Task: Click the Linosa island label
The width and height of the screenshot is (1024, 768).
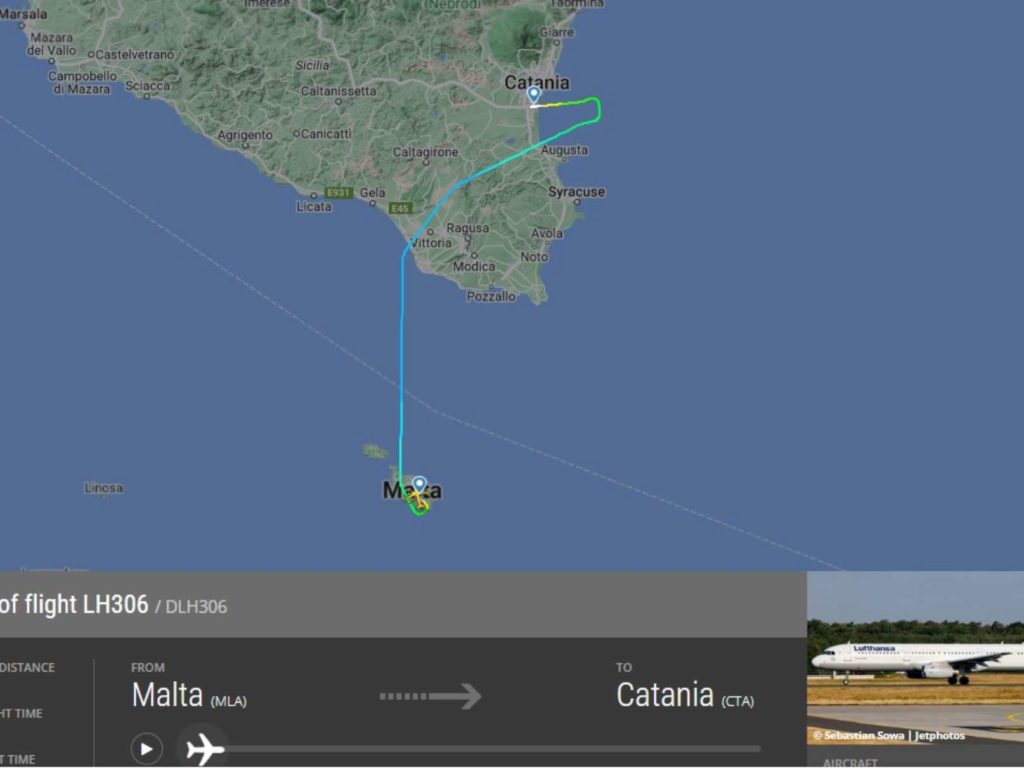Action: (103, 488)
